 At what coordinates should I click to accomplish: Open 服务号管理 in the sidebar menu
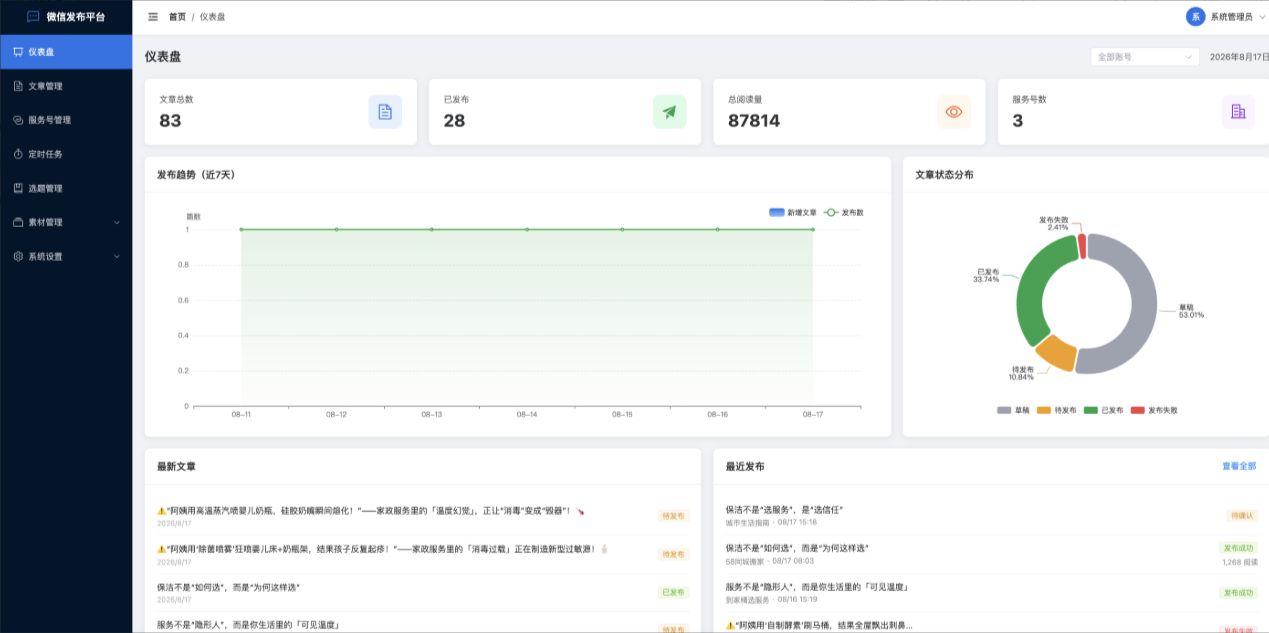pos(66,120)
